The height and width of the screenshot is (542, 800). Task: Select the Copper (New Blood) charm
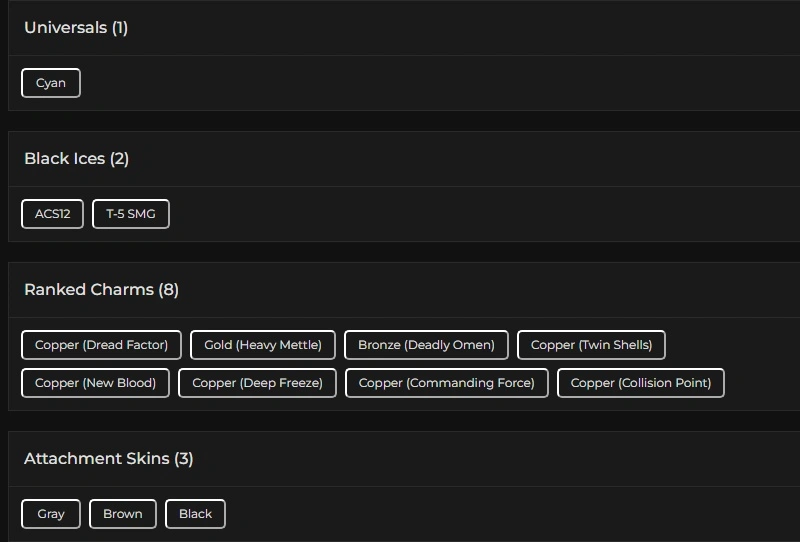click(95, 383)
